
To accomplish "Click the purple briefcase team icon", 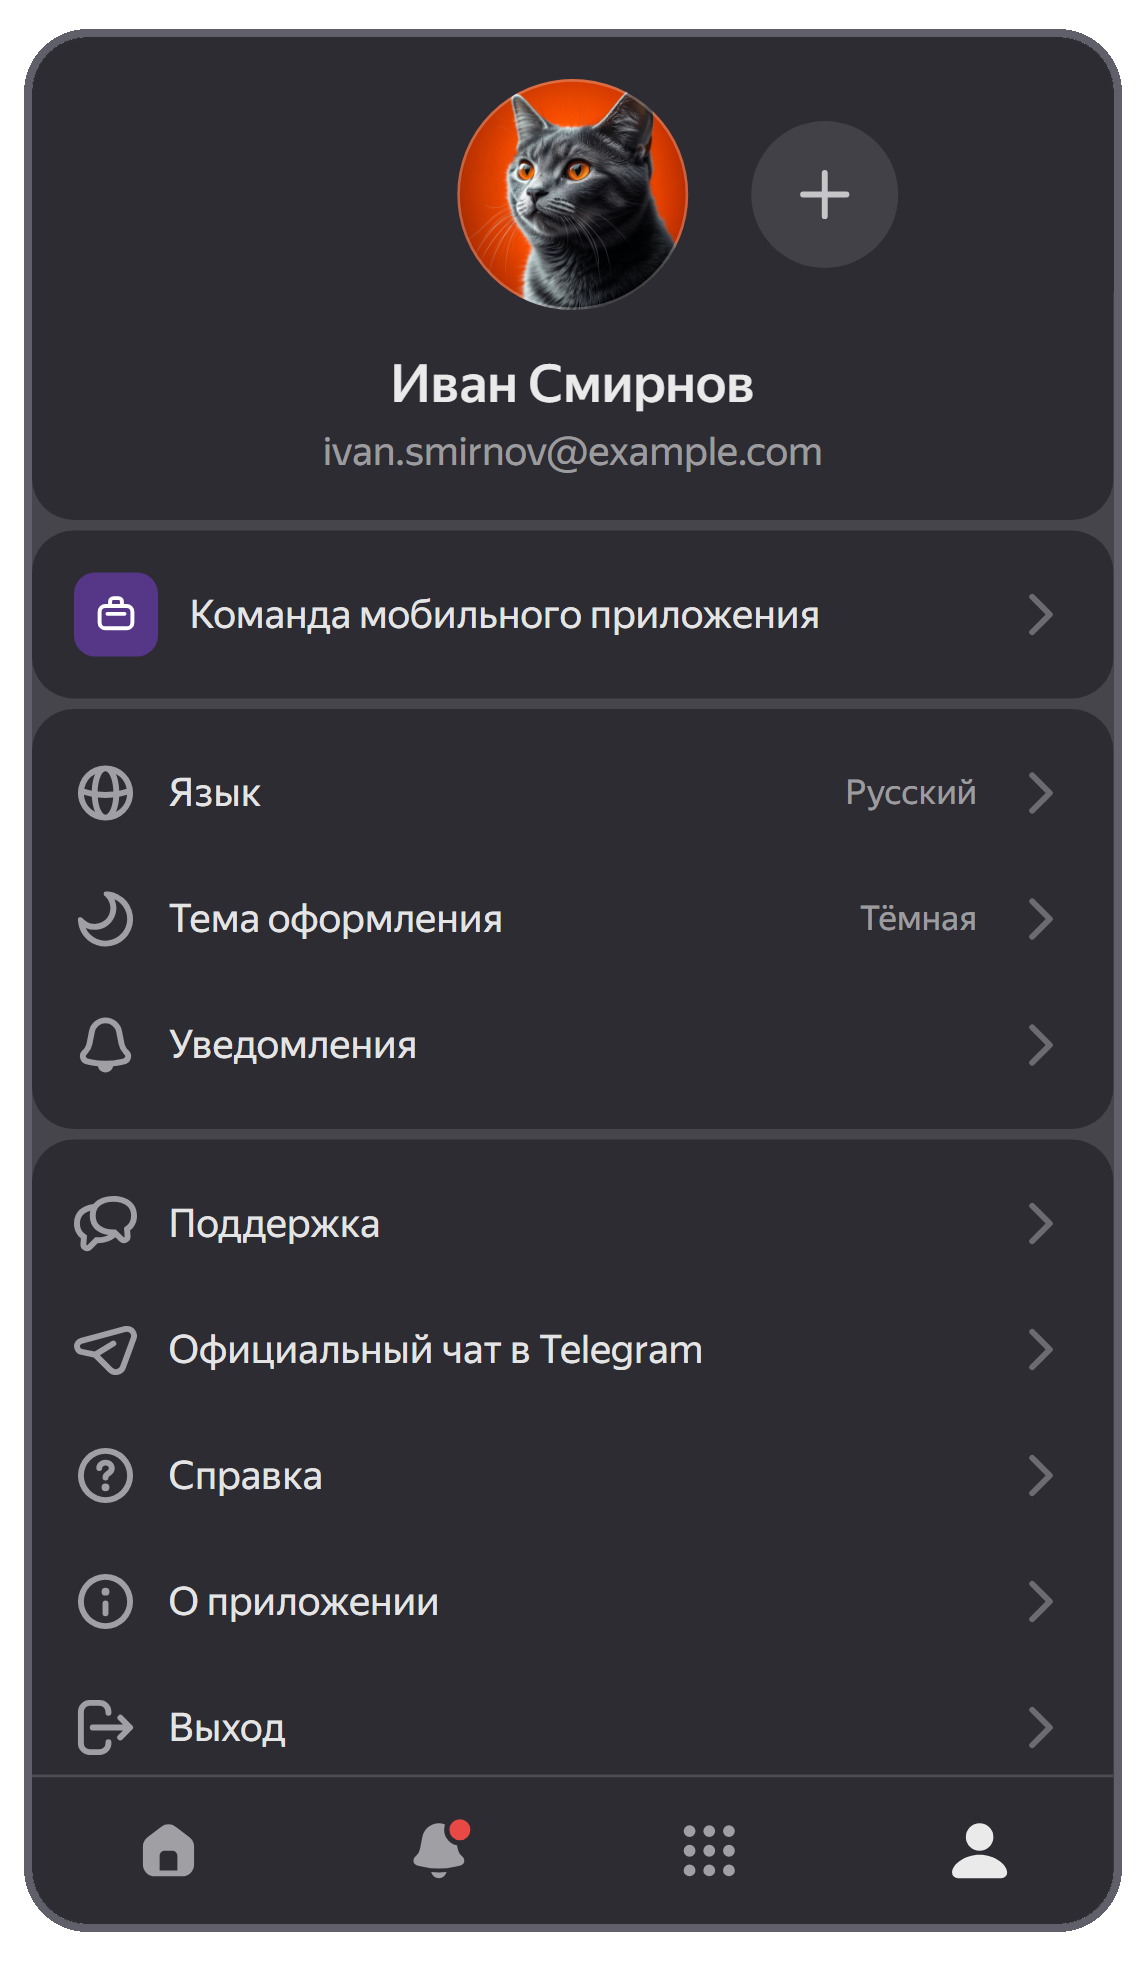I will click(115, 614).
